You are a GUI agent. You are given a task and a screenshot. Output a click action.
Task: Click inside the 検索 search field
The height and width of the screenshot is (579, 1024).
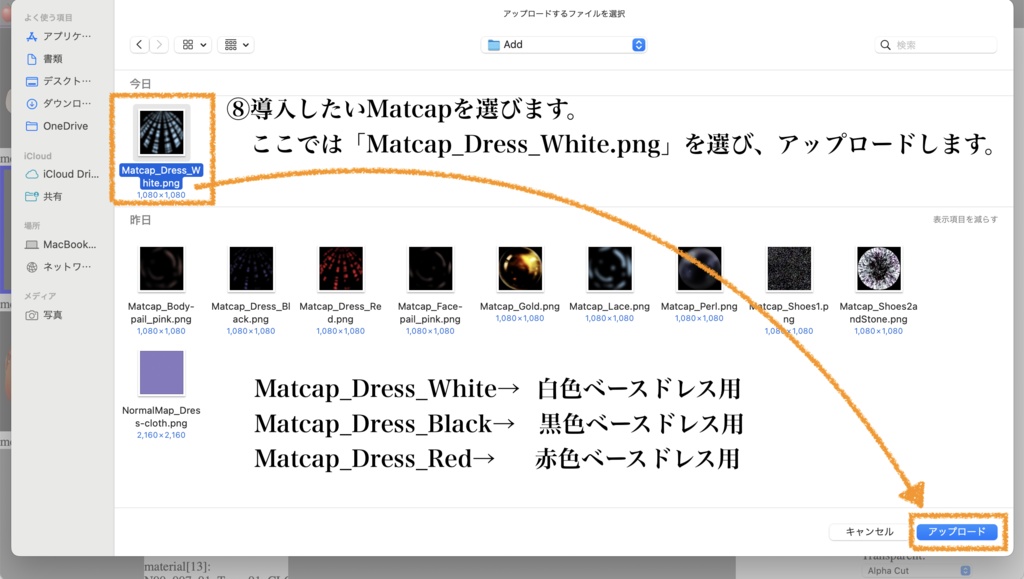coord(934,44)
